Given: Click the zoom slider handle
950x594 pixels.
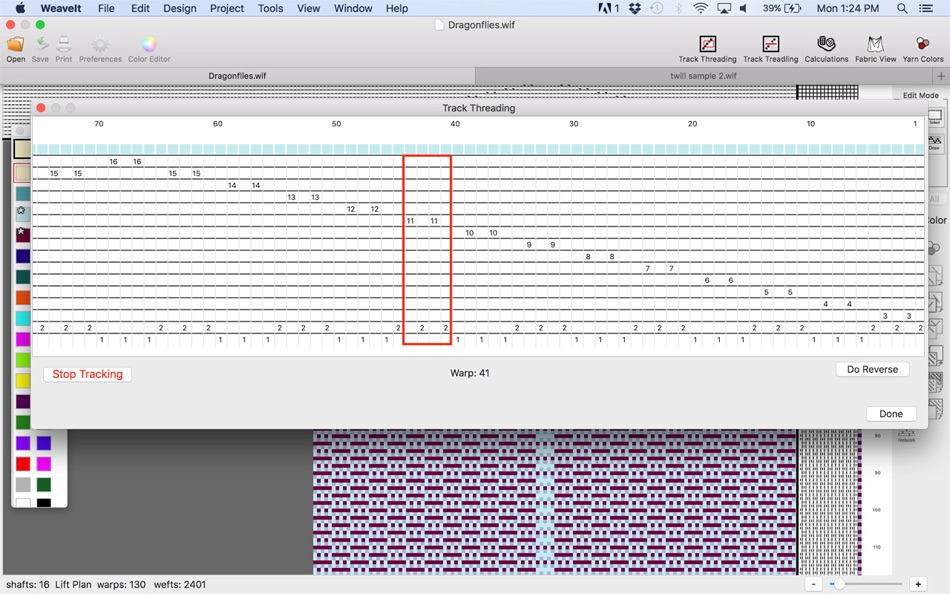Looking at the screenshot, I should coord(839,584).
